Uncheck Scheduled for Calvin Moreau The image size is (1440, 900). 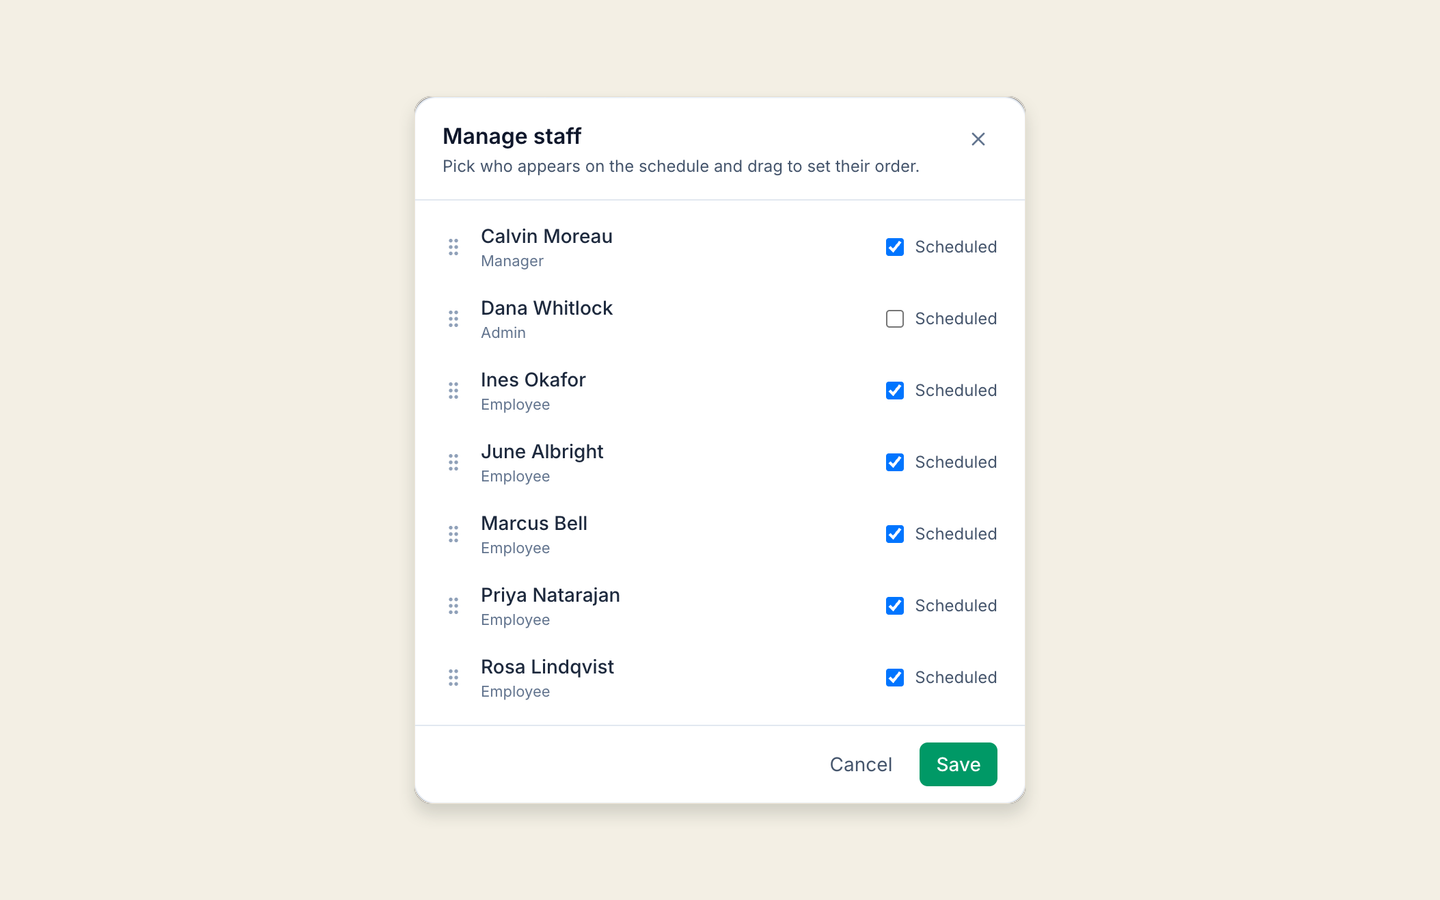click(x=895, y=247)
